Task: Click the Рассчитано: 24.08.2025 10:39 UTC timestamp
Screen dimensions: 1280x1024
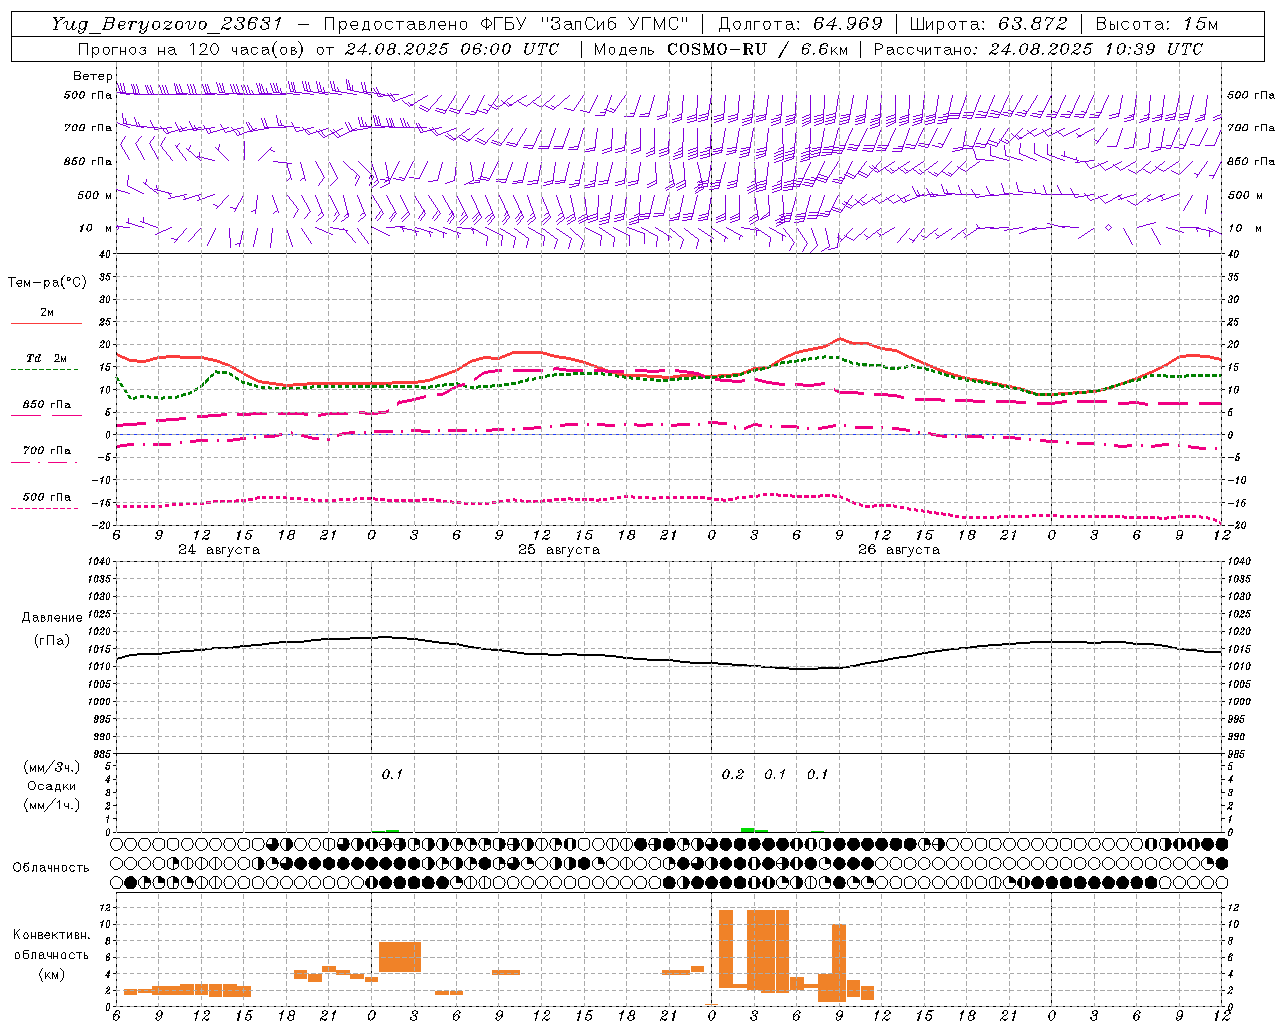Action: coord(1038,49)
